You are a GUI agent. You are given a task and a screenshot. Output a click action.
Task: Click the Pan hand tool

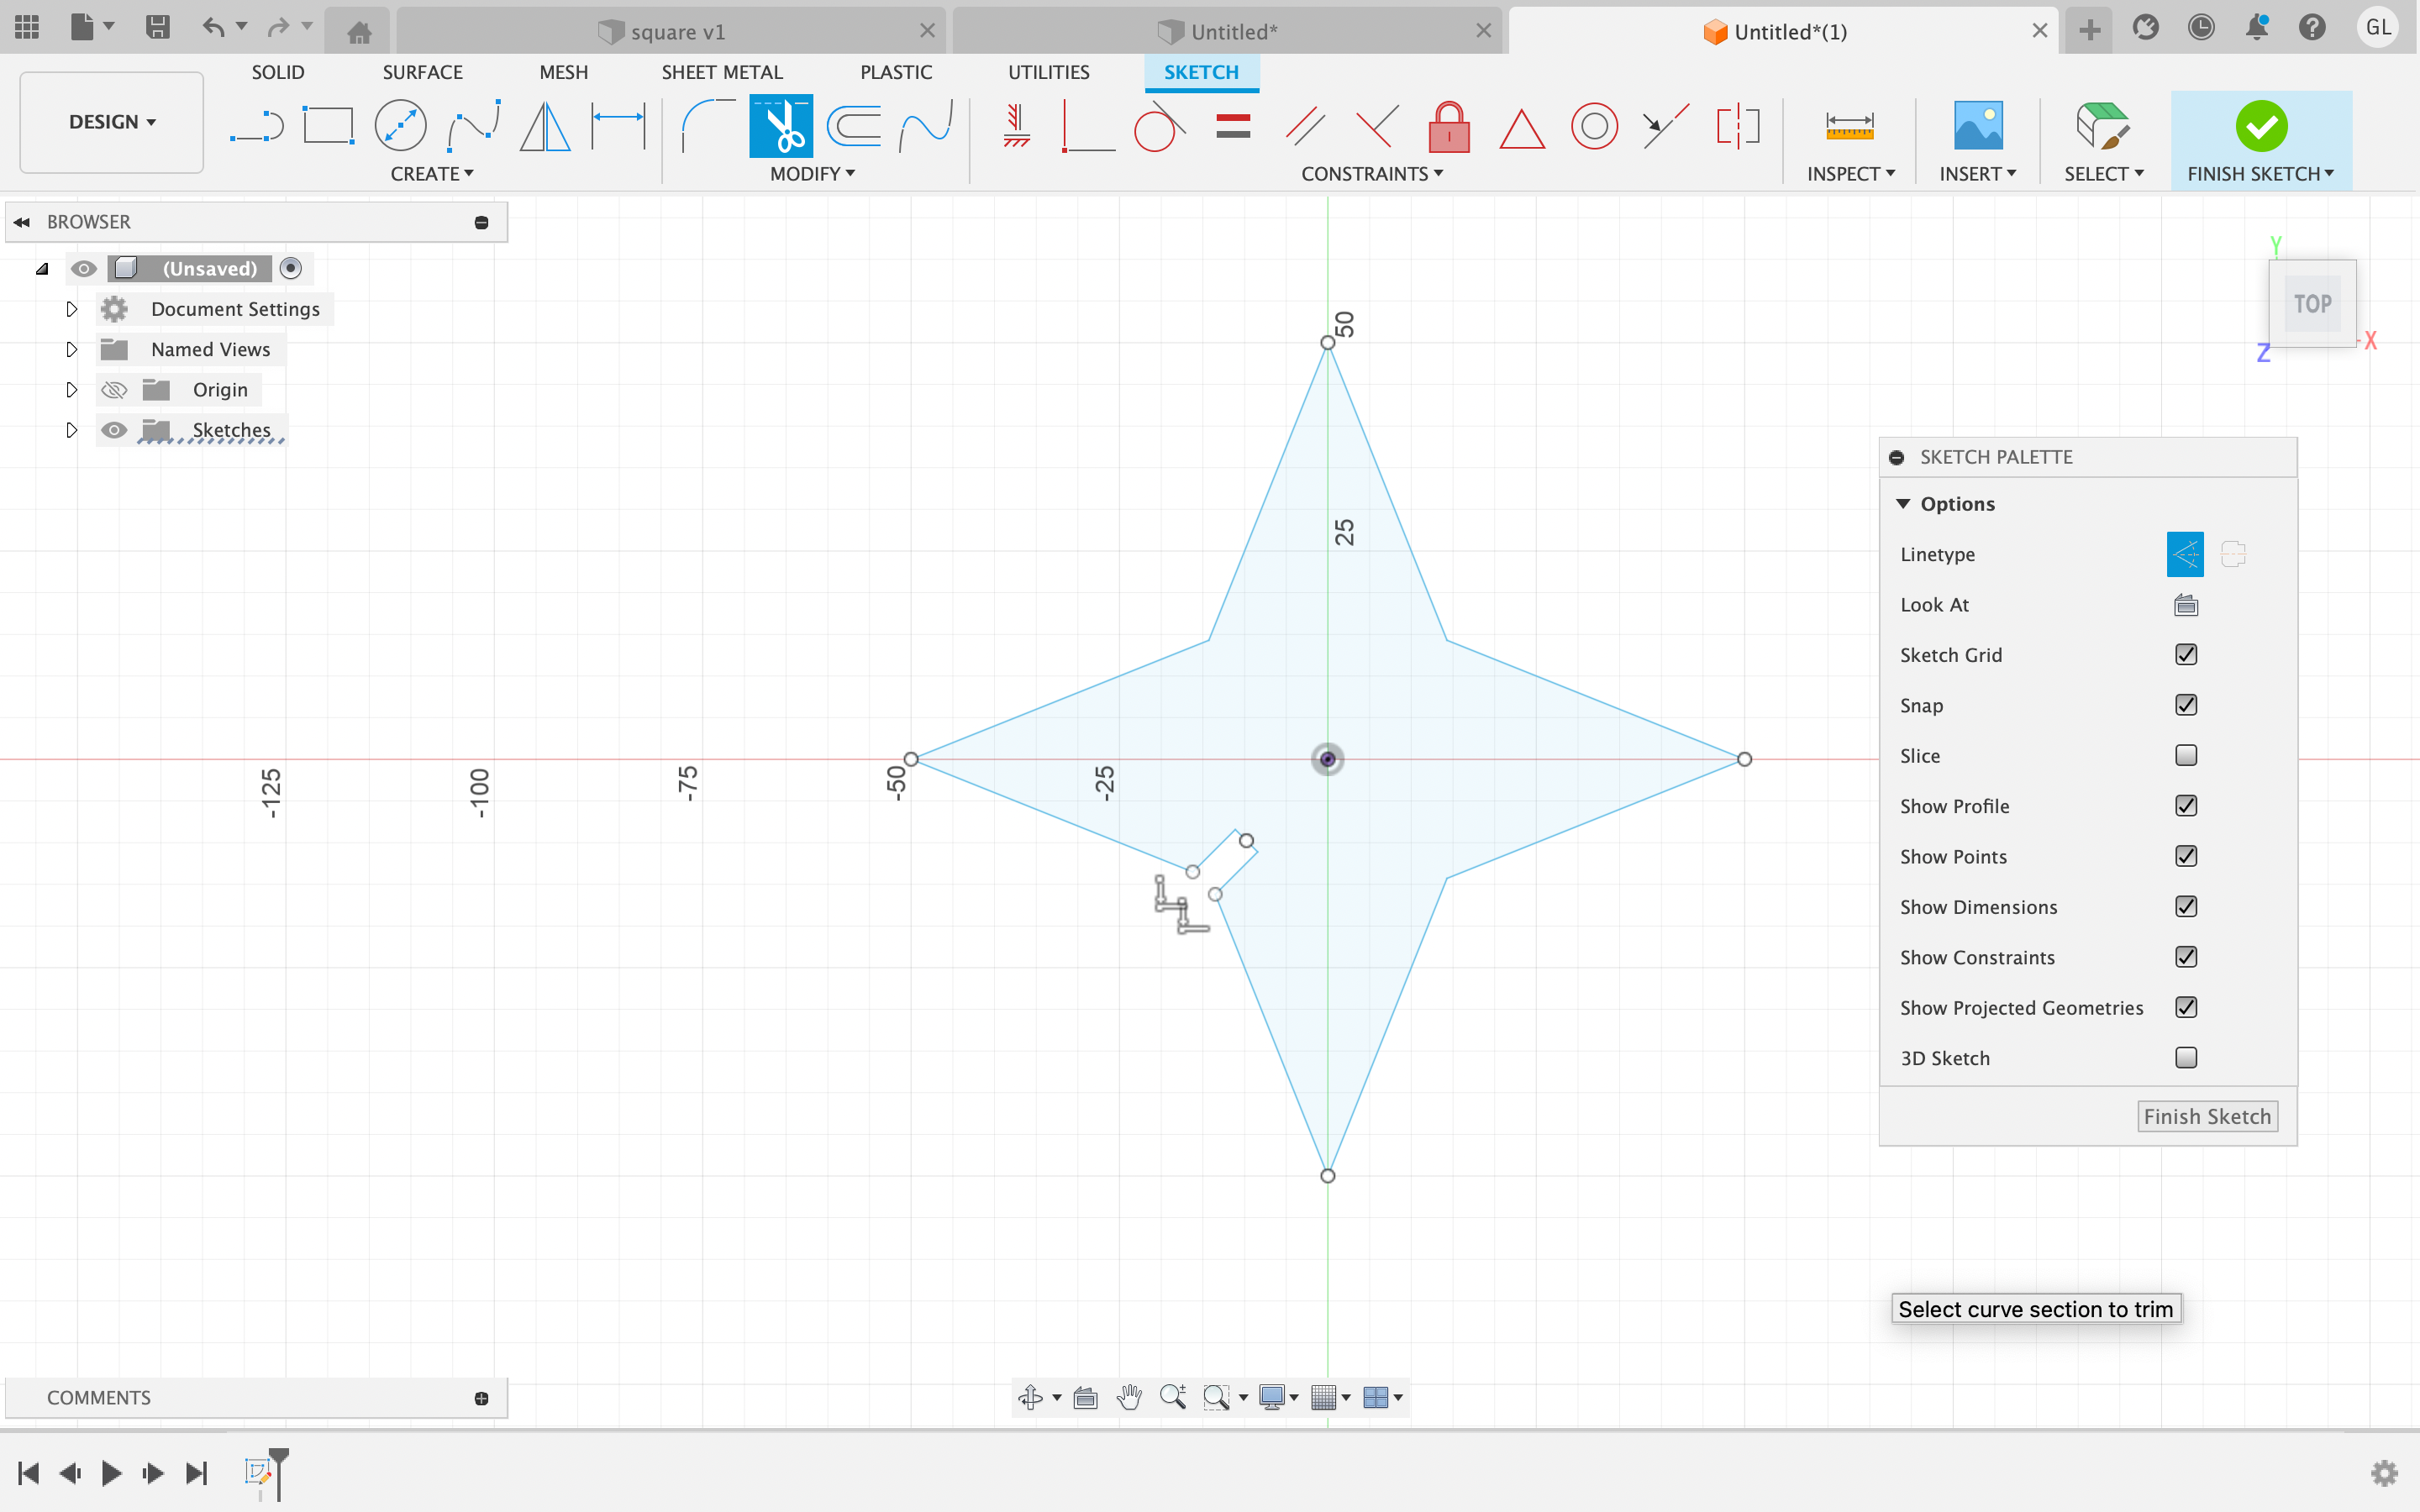1129,1397
